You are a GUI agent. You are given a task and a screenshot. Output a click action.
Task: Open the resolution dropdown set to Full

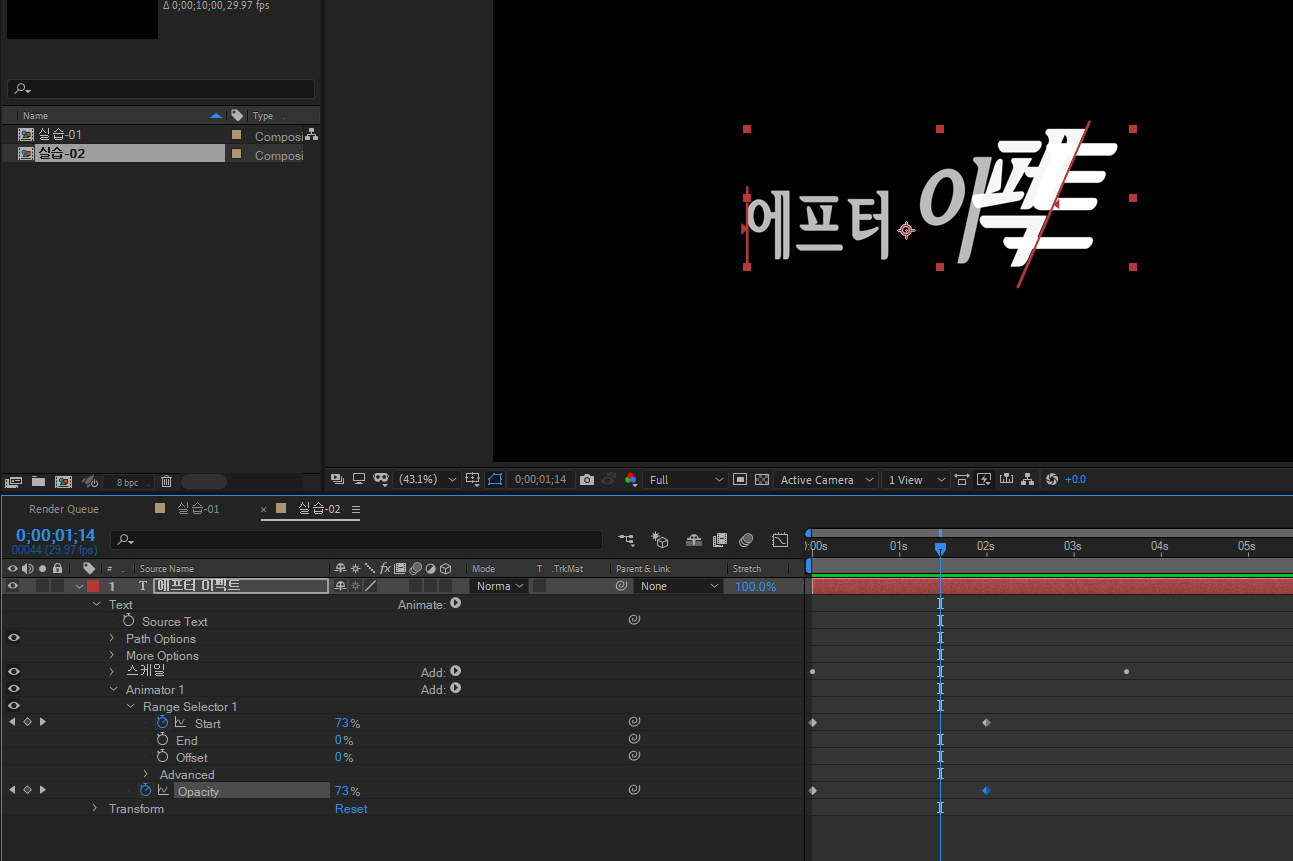[685, 480]
